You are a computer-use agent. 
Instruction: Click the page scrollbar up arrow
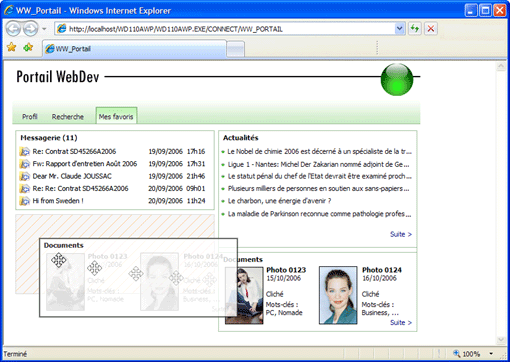[x=501, y=67]
